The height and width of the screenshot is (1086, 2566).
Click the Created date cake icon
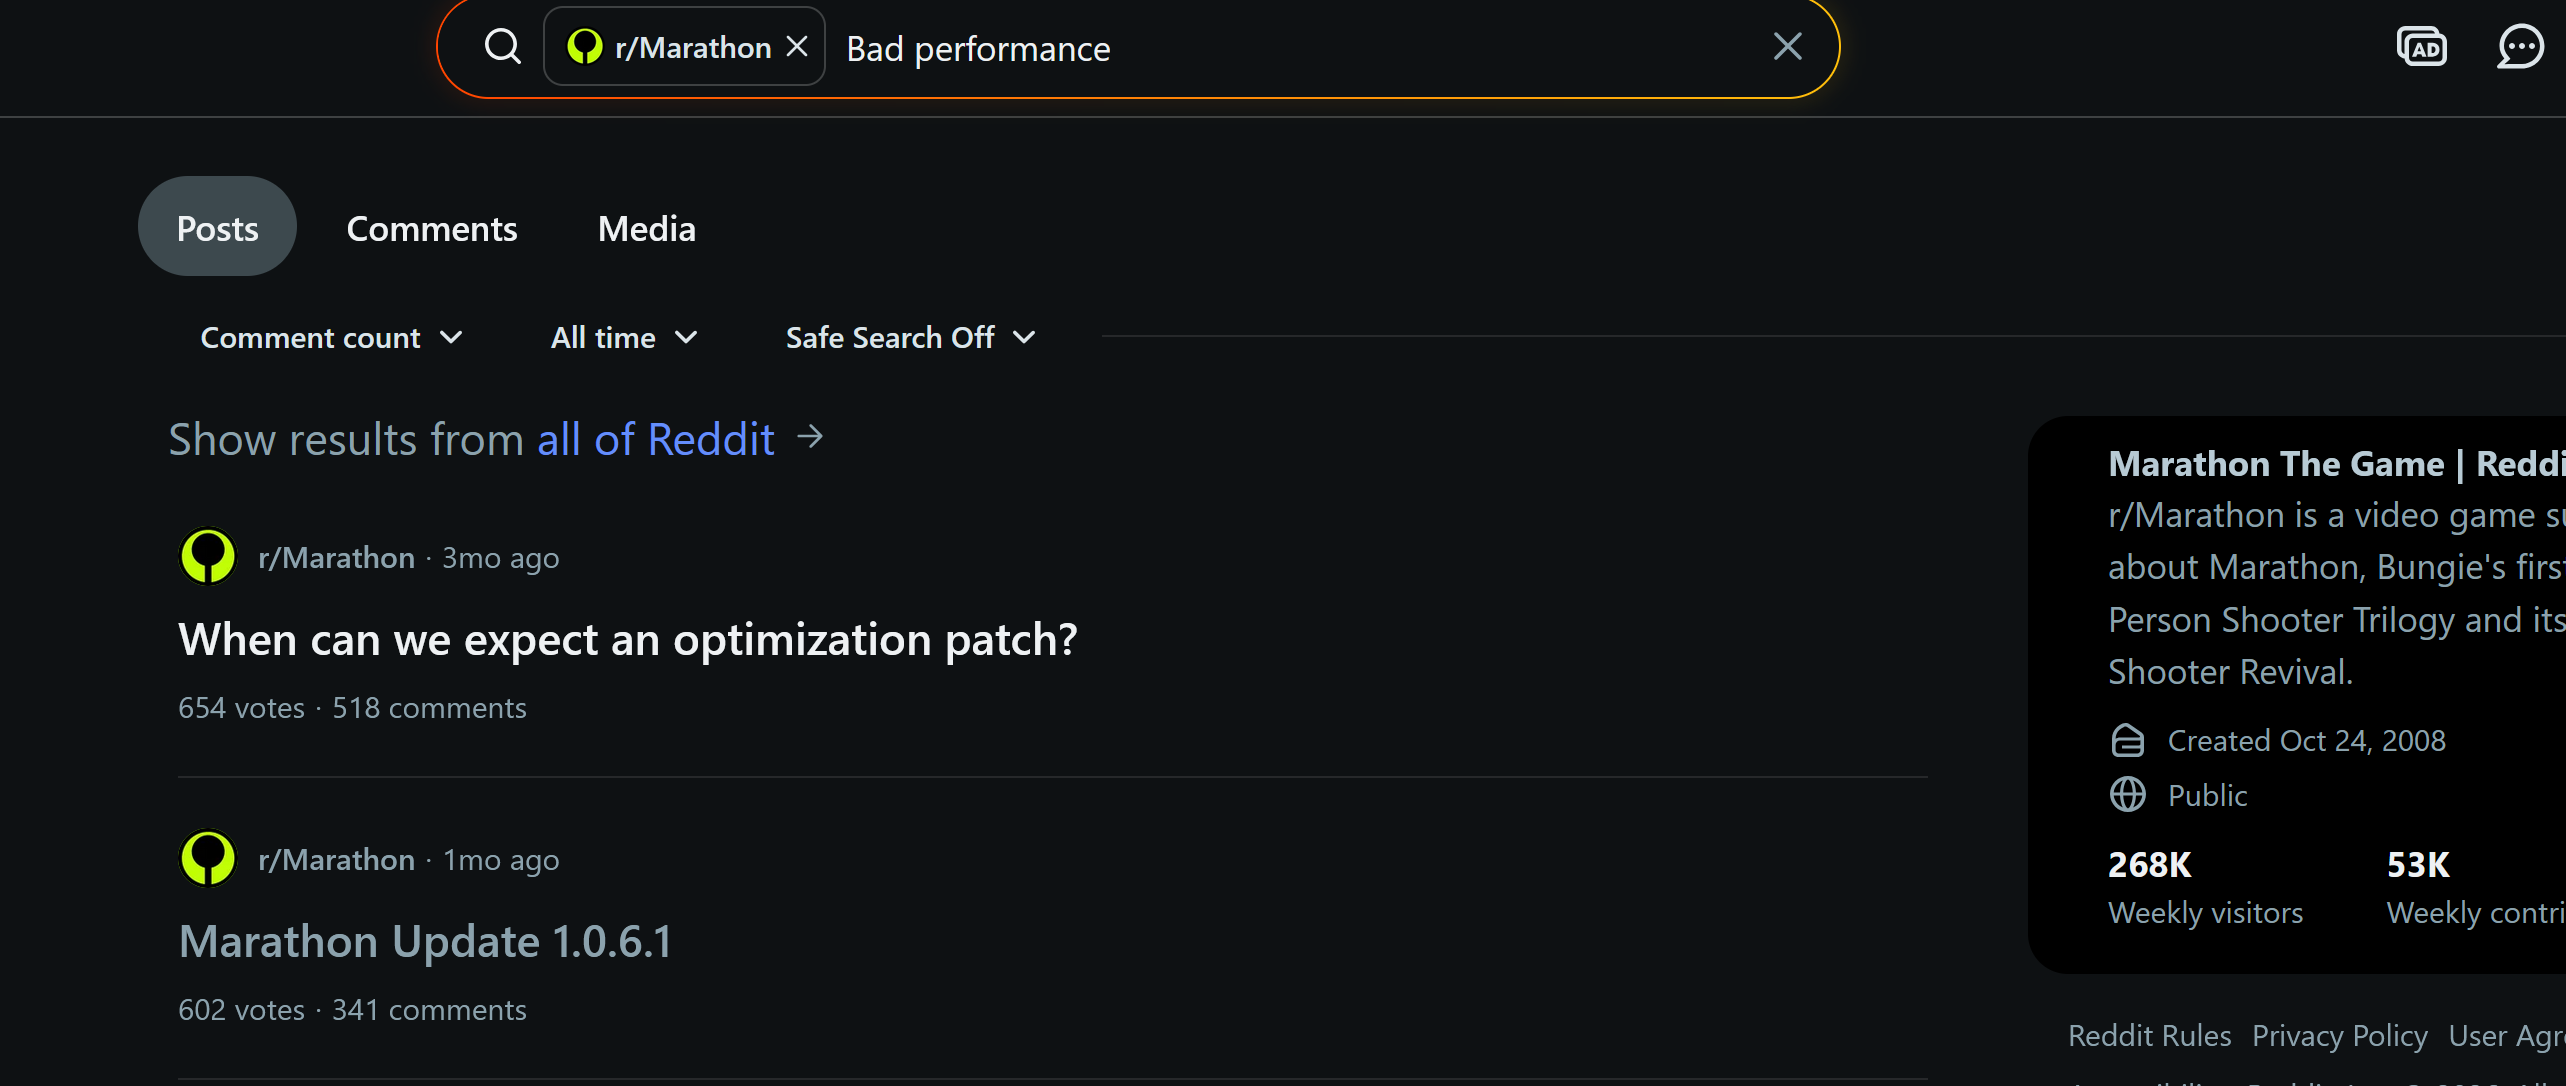[2127, 740]
